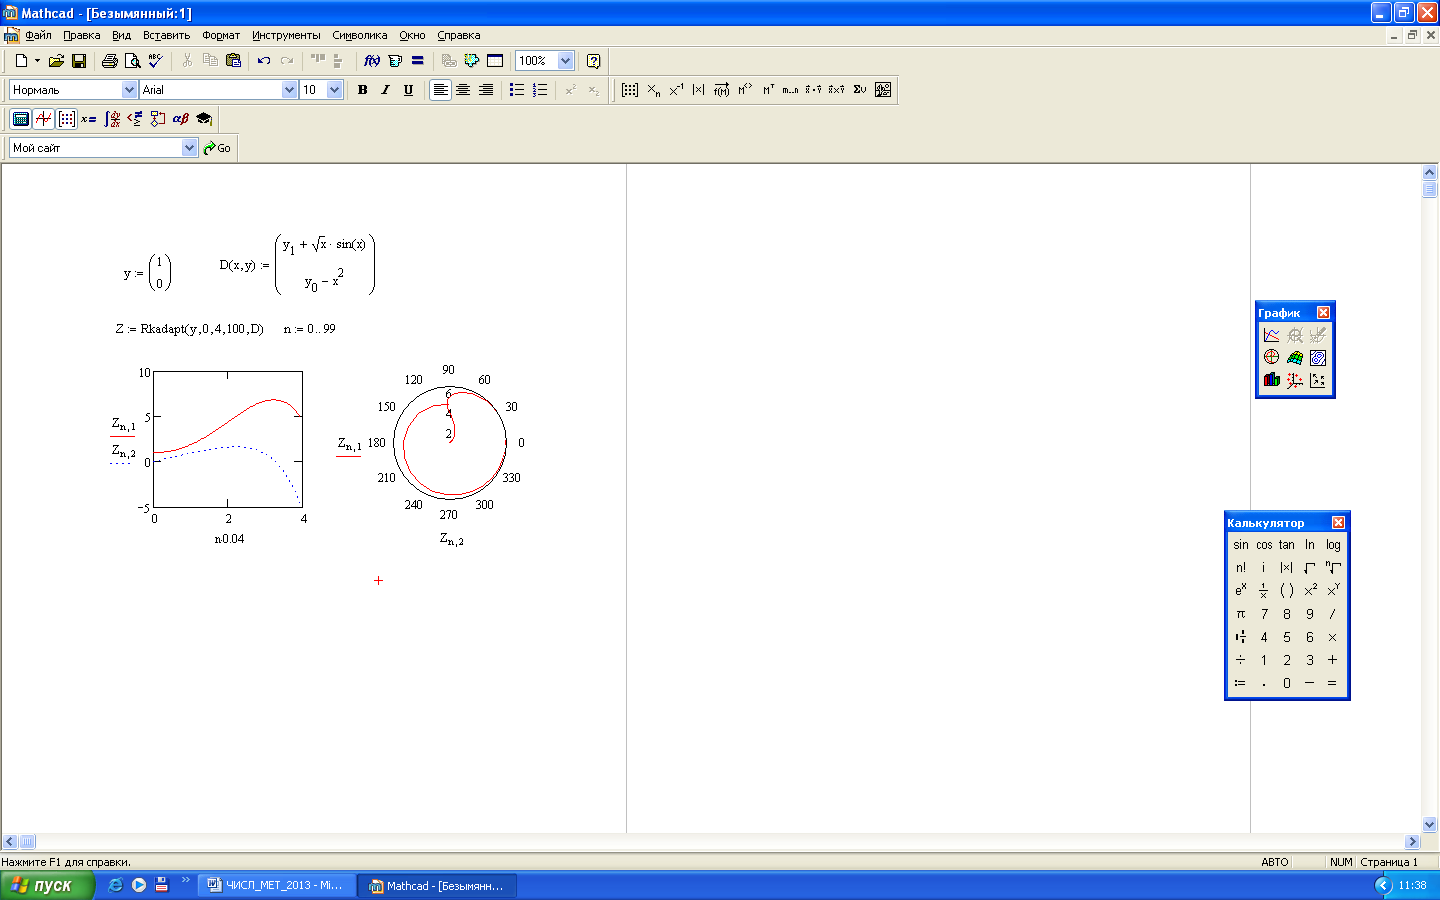This screenshot has width=1440, height=900.
Task: Click the Go button
Action: click(x=218, y=148)
